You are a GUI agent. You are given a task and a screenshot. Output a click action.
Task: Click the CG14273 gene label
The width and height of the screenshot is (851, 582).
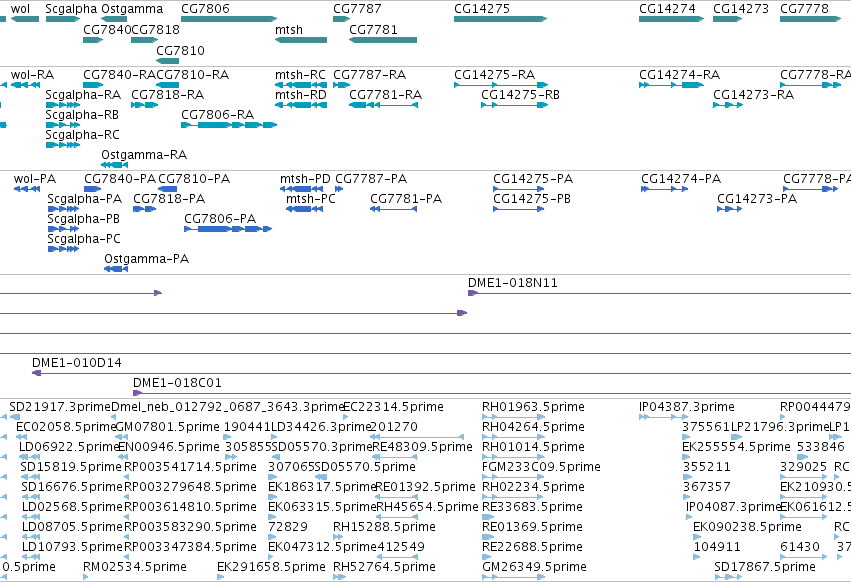click(741, 9)
